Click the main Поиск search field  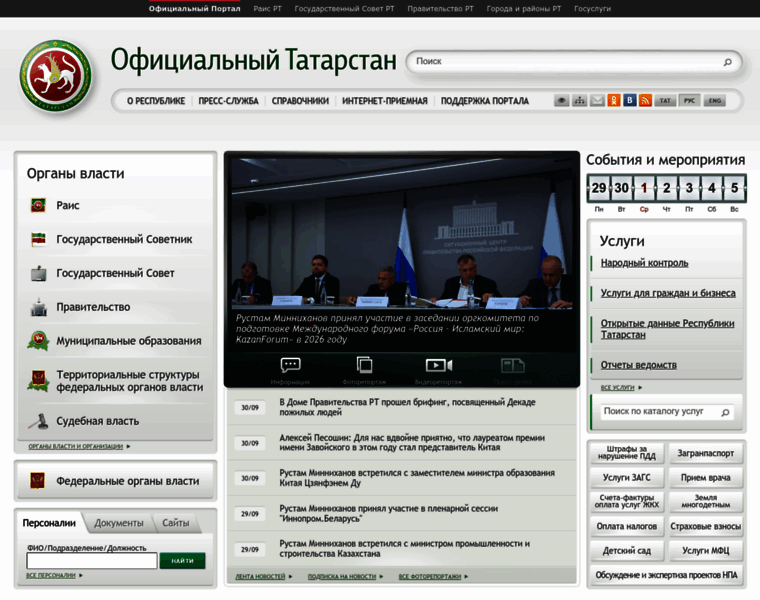pyautogui.click(x=574, y=62)
